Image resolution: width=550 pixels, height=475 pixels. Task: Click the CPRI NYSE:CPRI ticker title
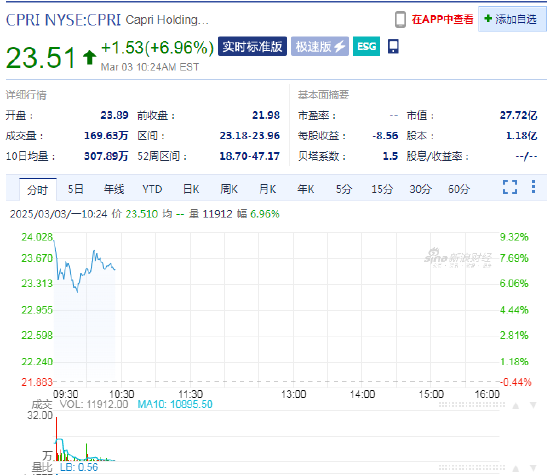(x=63, y=20)
